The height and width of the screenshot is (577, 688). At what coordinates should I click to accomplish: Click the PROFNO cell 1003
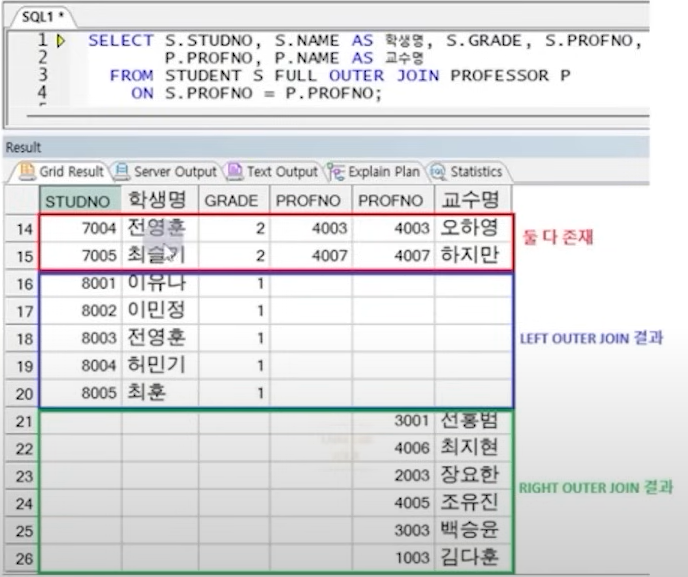394,558
